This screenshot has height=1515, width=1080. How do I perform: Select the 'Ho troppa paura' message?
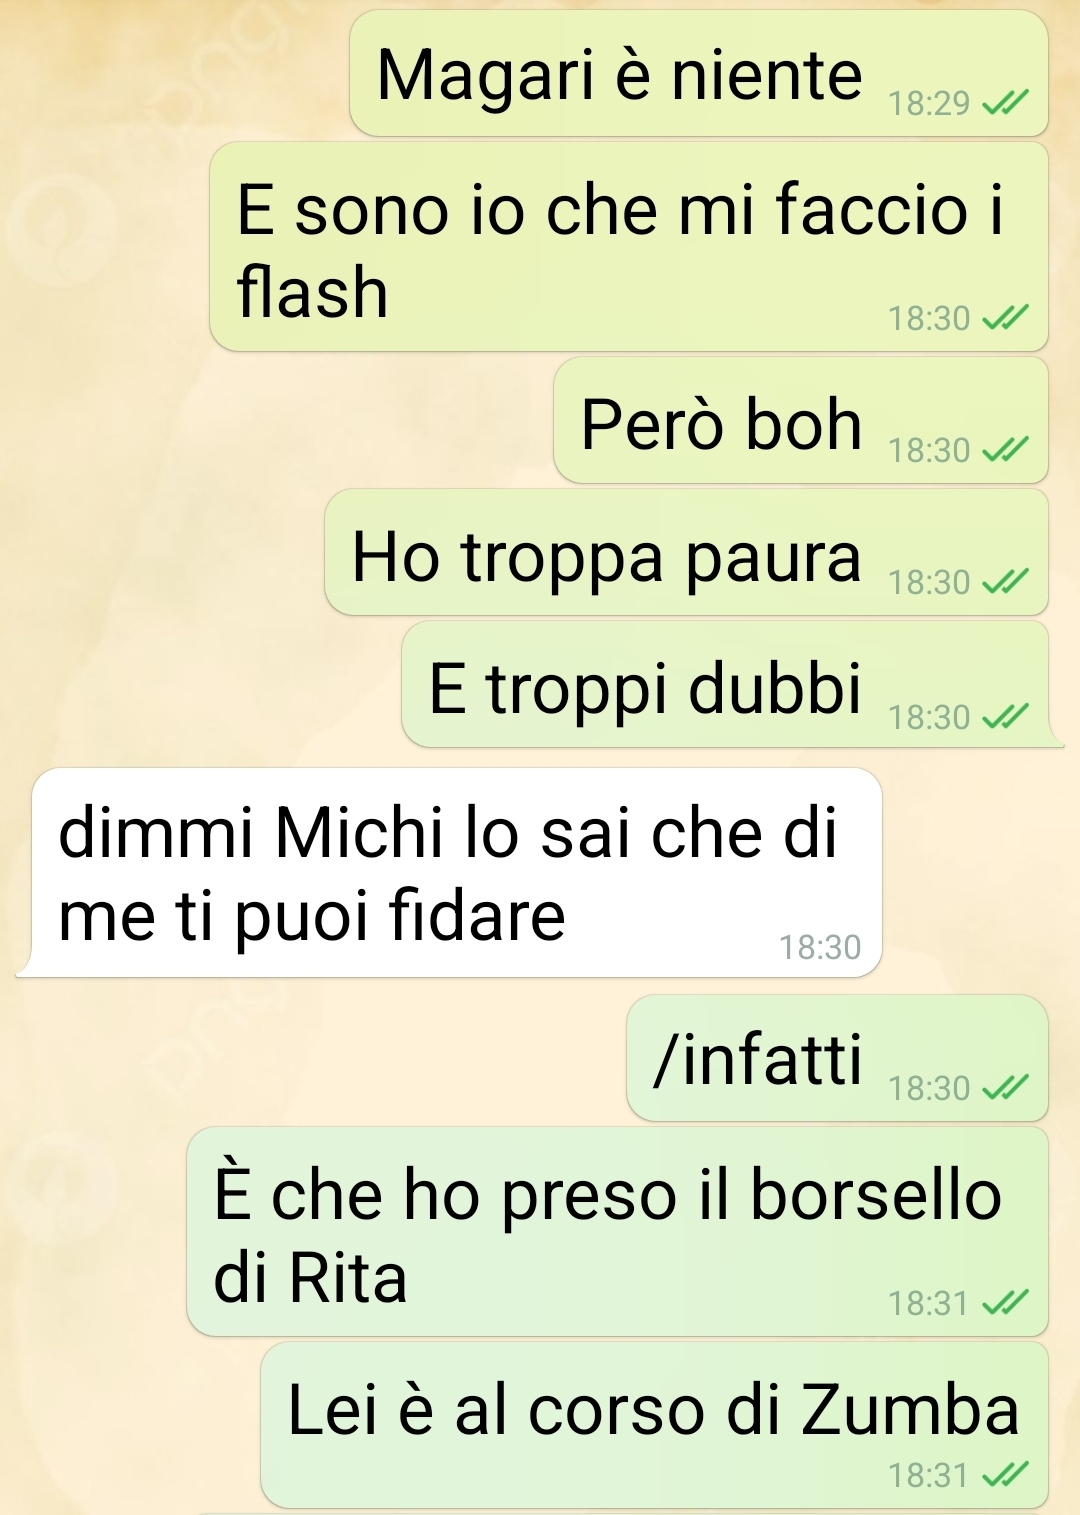(686, 553)
